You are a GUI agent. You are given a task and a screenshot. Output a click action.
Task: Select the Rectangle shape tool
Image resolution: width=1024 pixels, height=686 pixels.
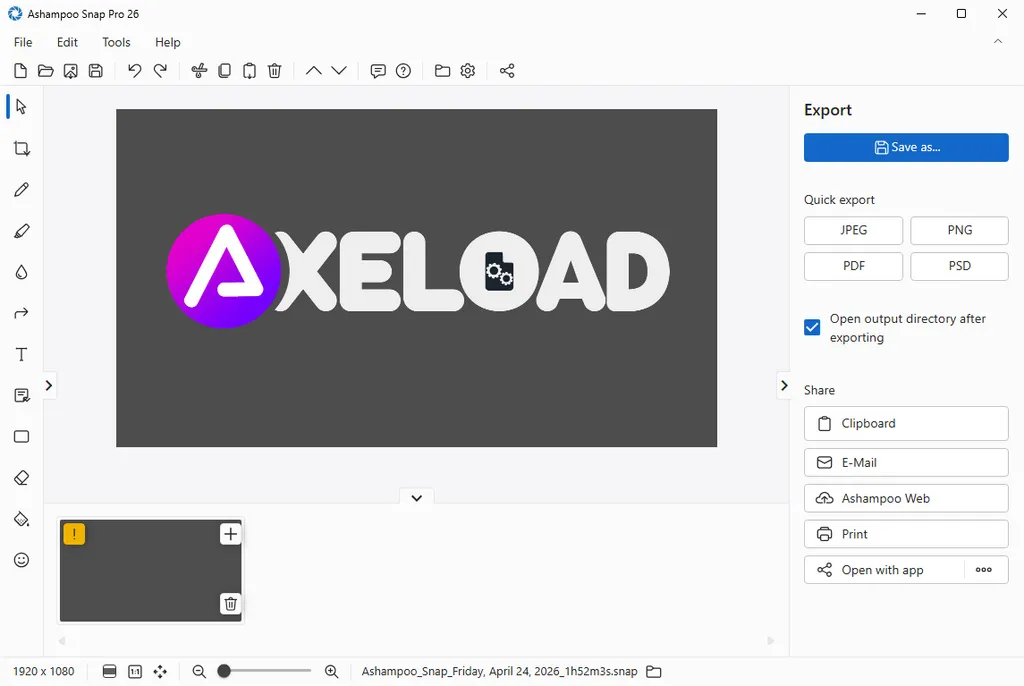22,436
